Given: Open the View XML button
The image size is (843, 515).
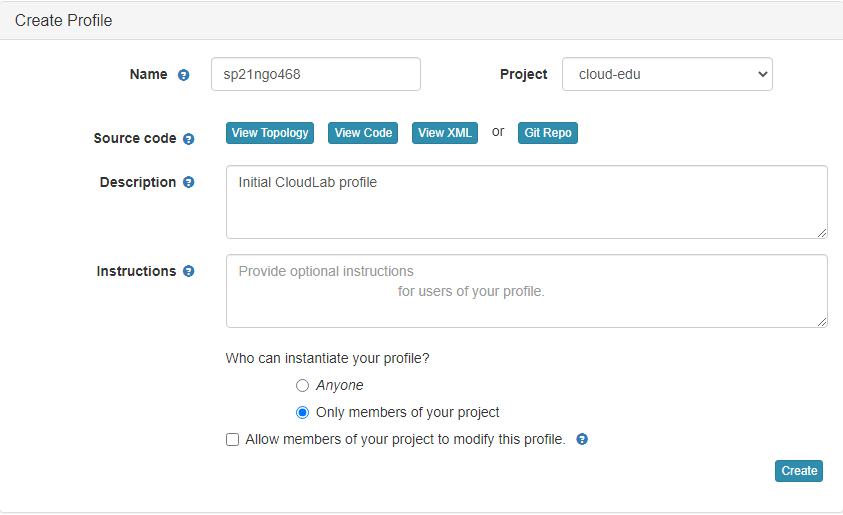Looking at the screenshot, I should [445, 133].
